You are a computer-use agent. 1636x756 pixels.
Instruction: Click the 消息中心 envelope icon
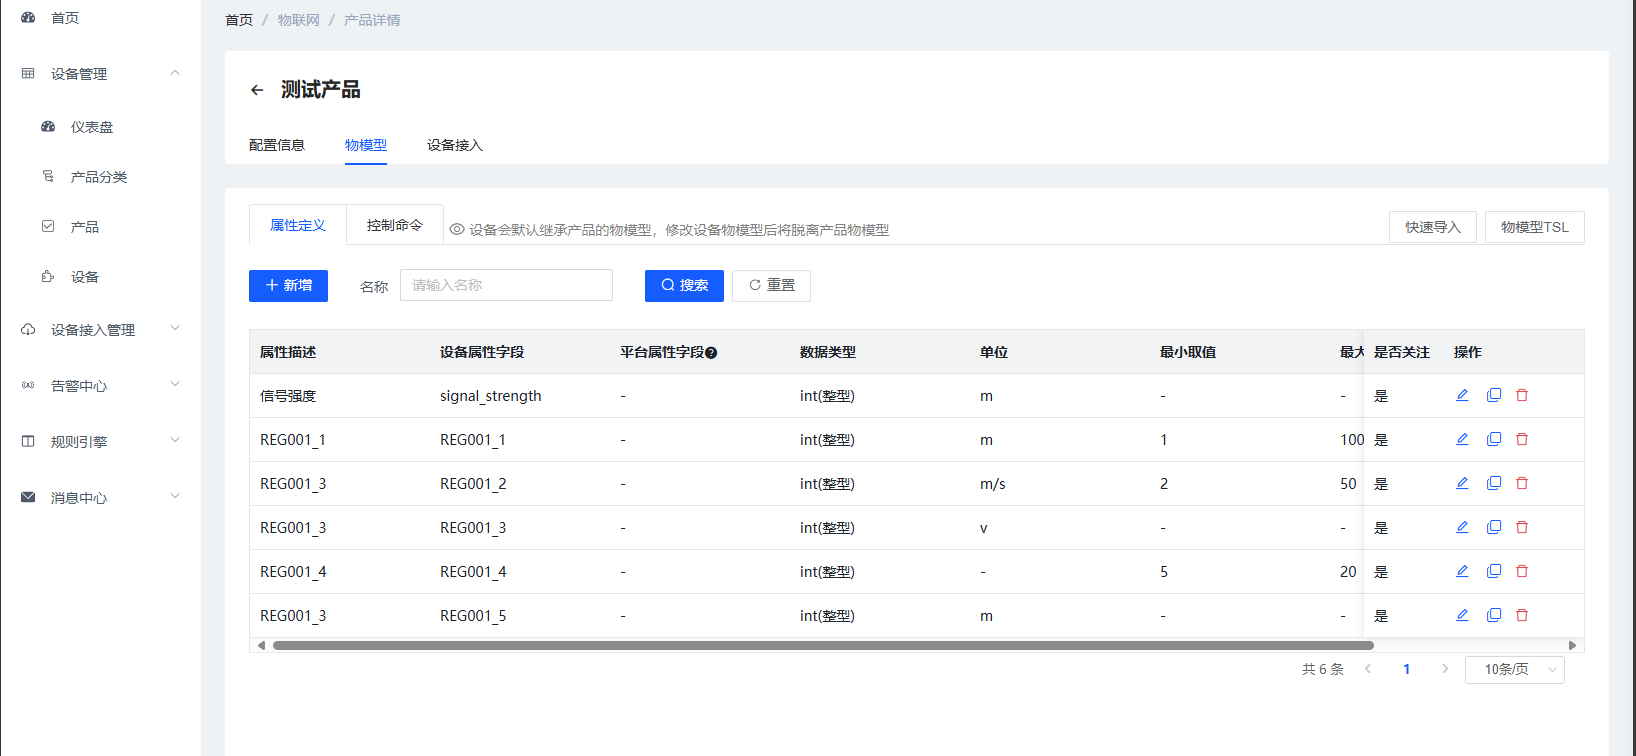[28, 498]
